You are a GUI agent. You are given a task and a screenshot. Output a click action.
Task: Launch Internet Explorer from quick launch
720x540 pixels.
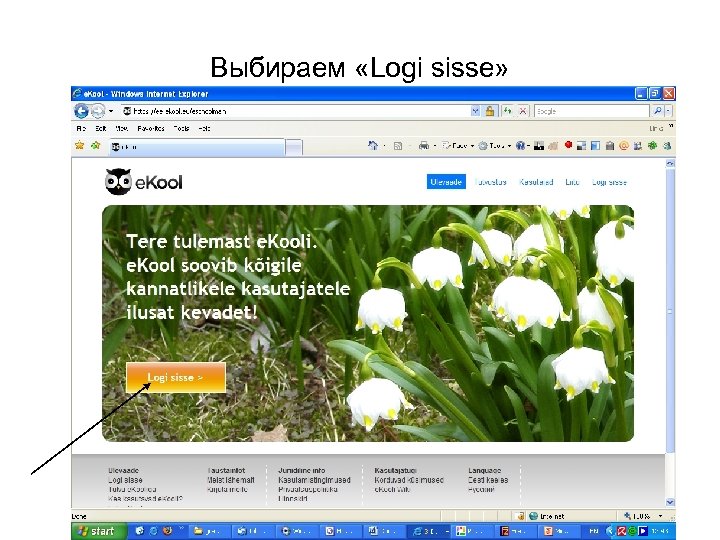pos(153,531)
